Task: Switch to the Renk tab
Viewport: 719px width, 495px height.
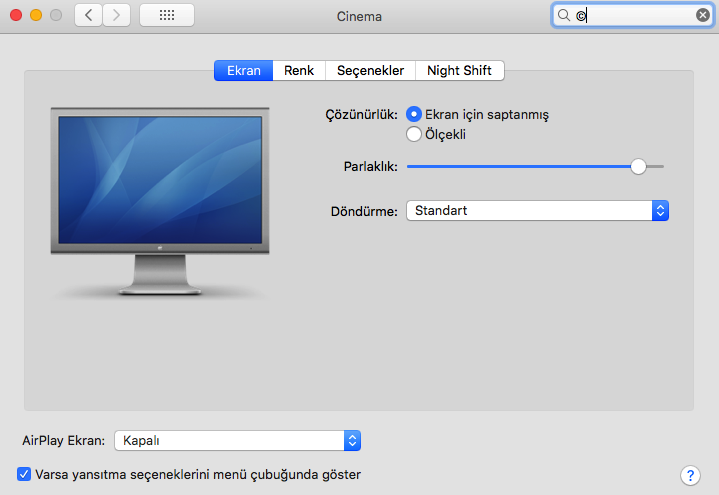Action: (x=298, y=71)
